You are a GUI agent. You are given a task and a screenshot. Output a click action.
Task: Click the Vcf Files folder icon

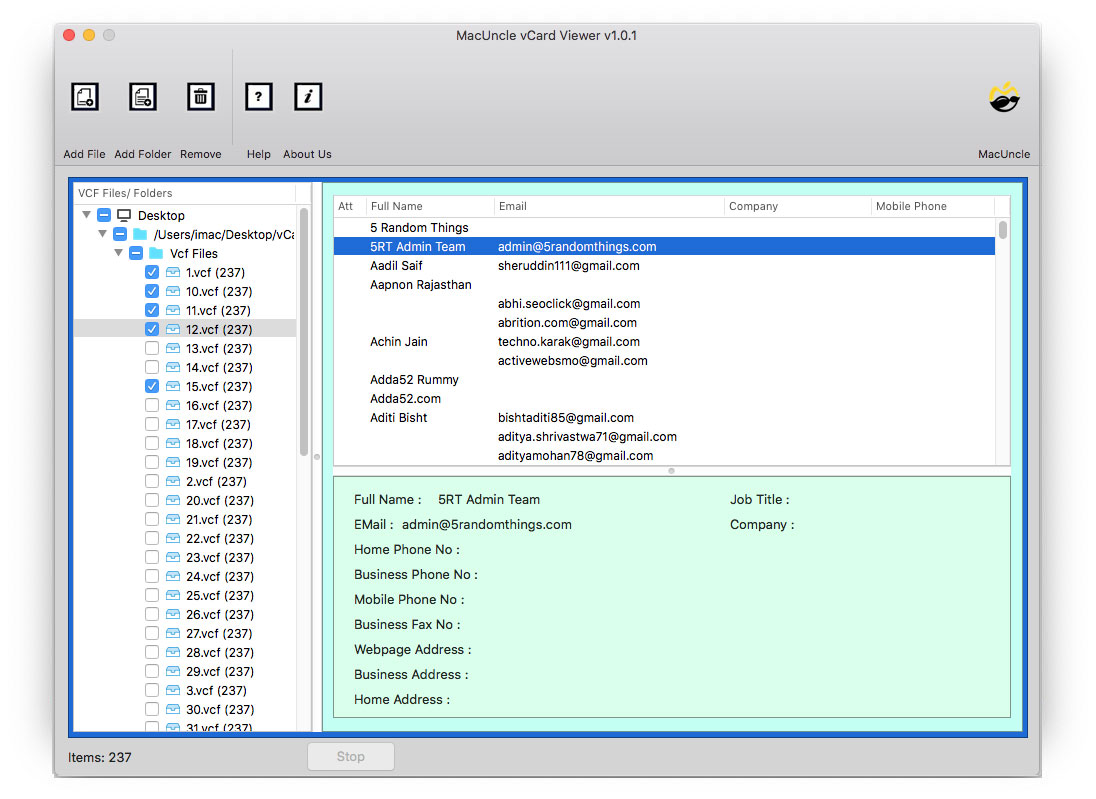157,253
